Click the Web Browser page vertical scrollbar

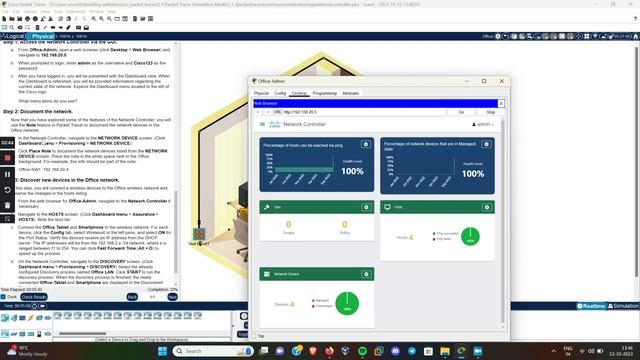502,221
